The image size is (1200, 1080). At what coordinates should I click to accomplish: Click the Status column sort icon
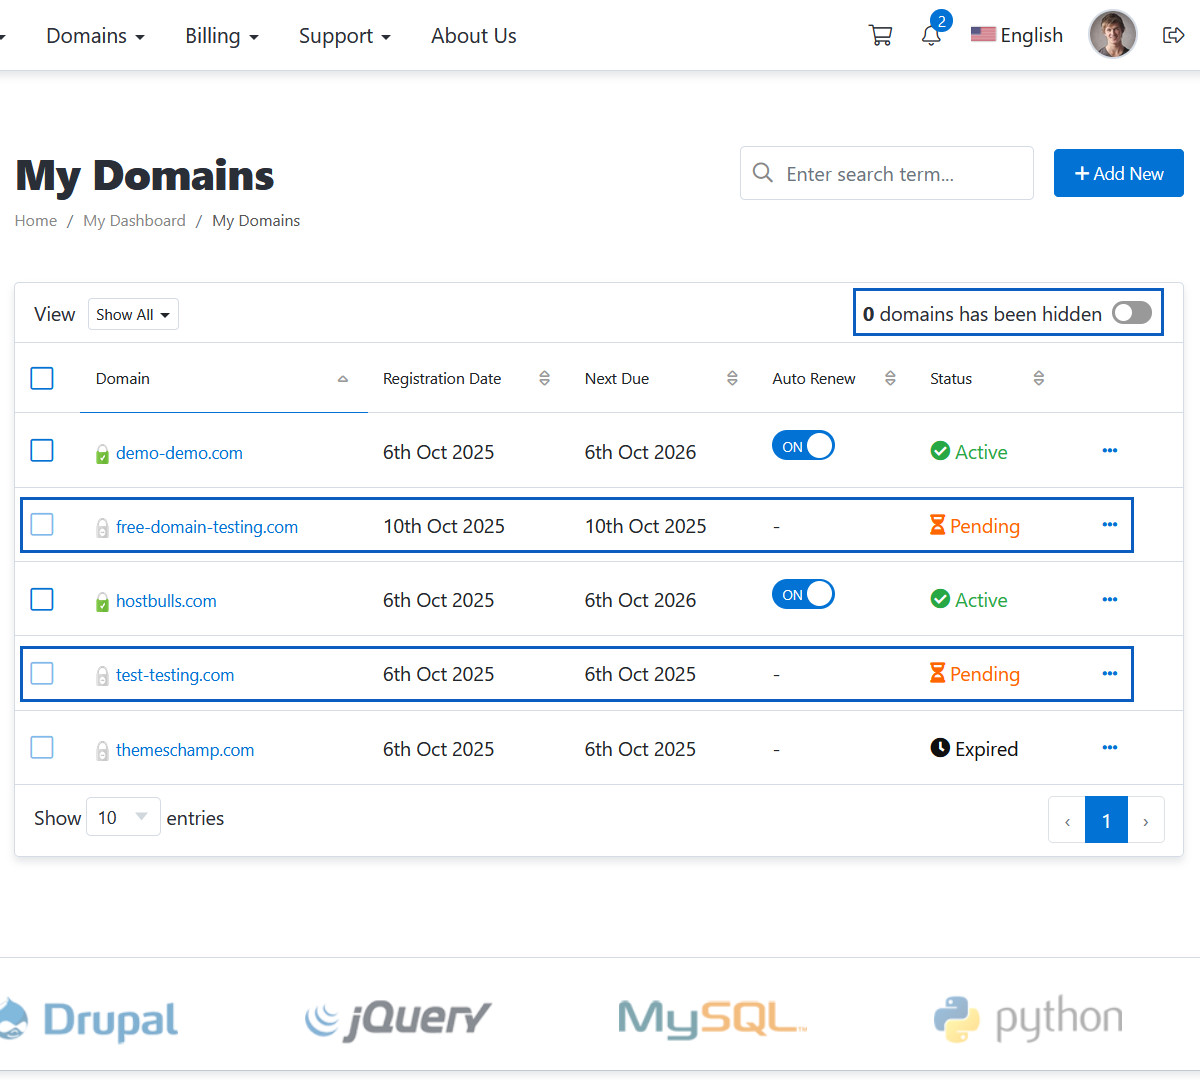[x=1038, y=378]
